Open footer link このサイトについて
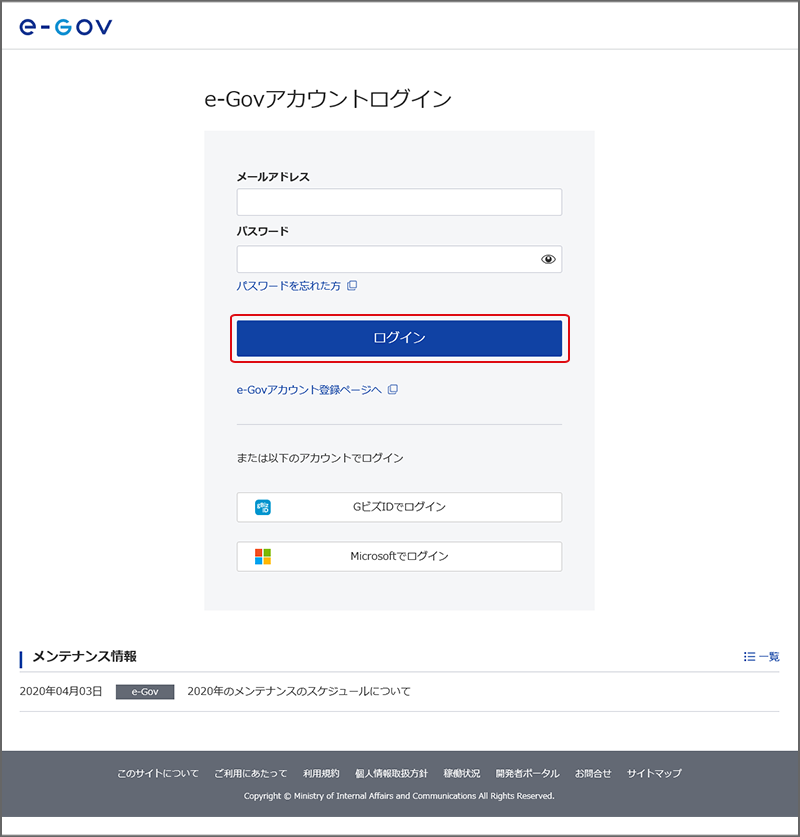Viewport: 800px width, 837px height. coord(158,773)
